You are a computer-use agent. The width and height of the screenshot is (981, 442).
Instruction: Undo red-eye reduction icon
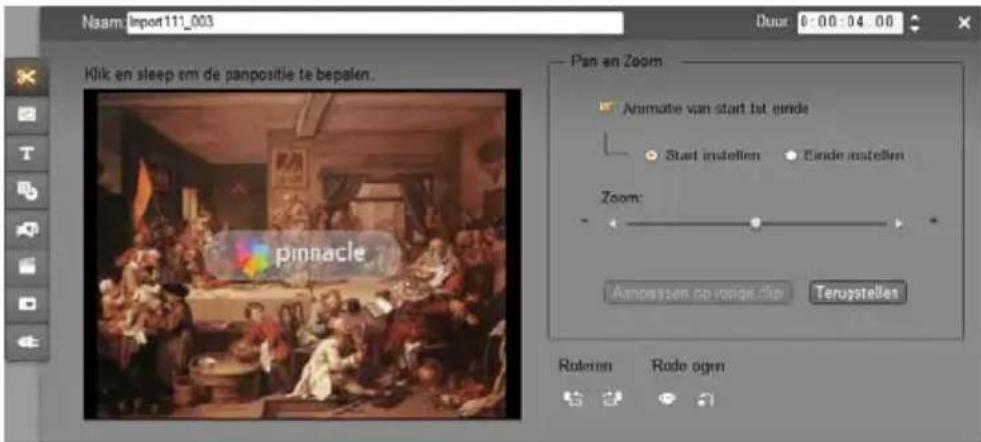pos(705,399)
